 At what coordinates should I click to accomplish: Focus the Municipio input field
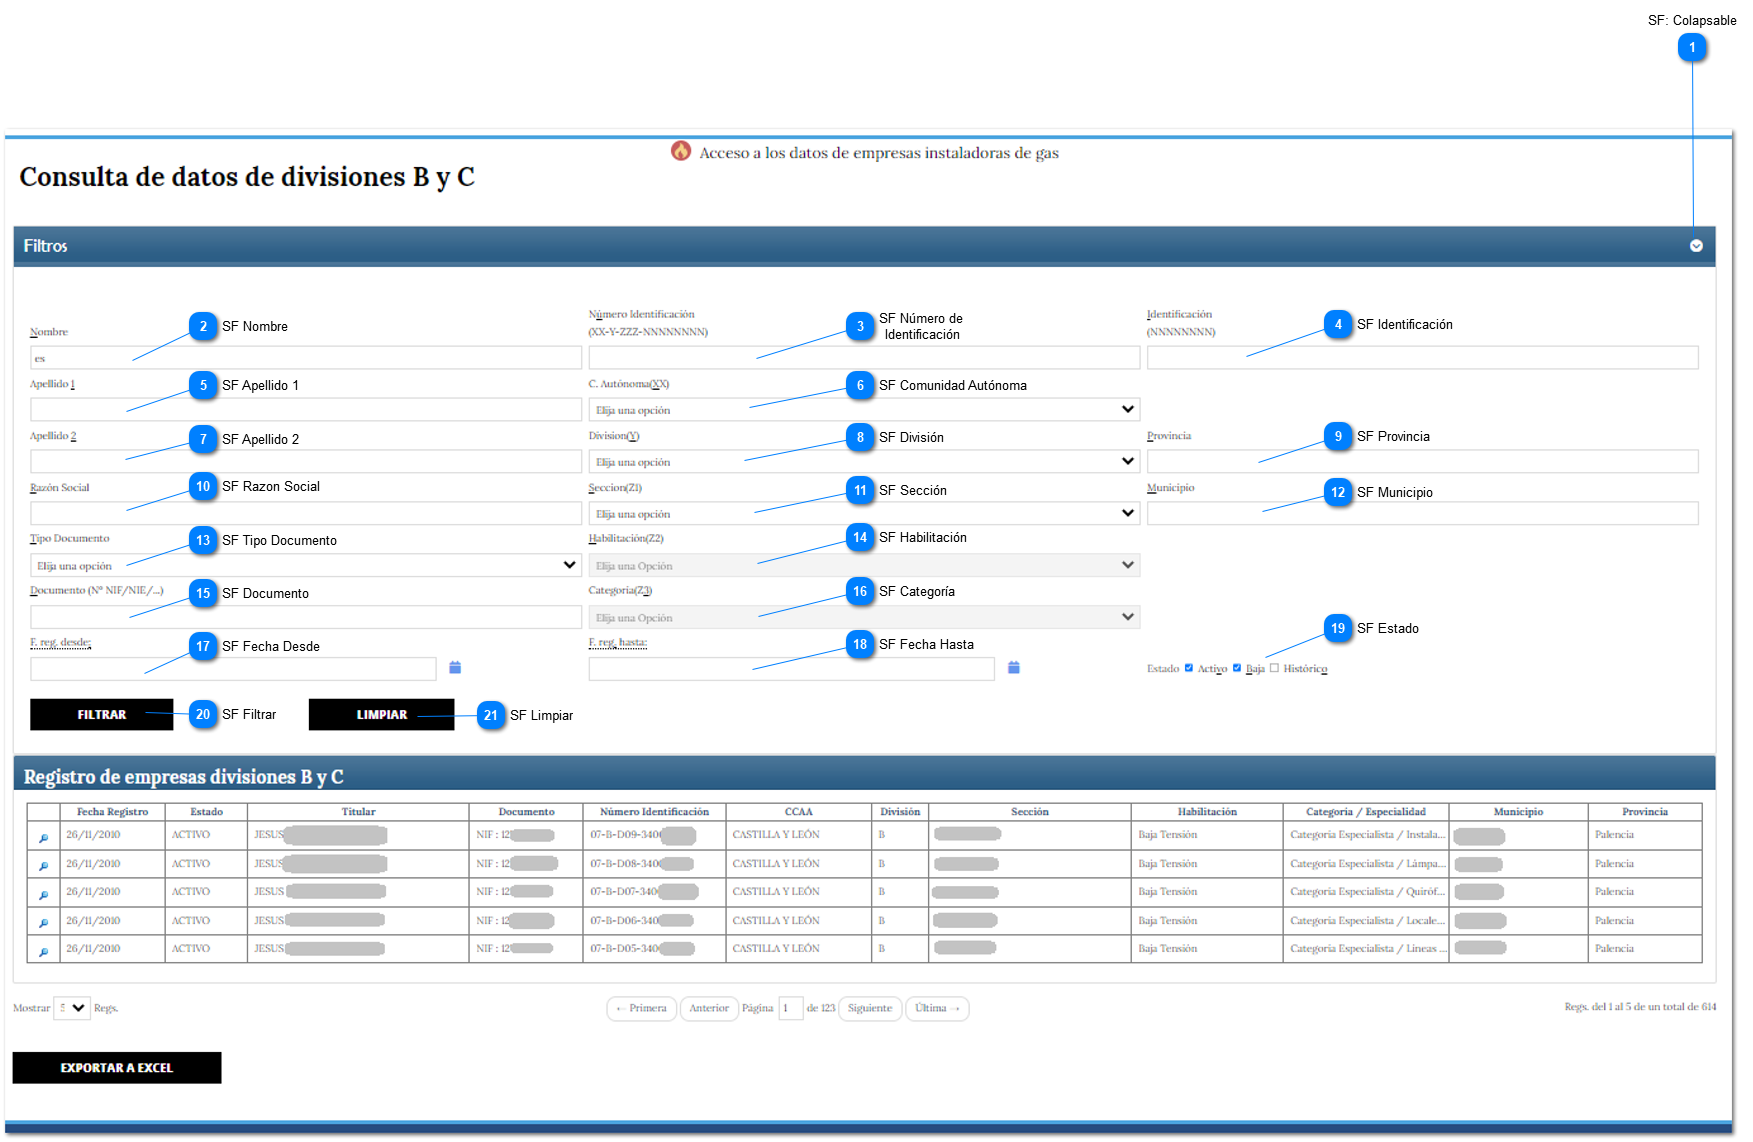tap(1422, 514)
